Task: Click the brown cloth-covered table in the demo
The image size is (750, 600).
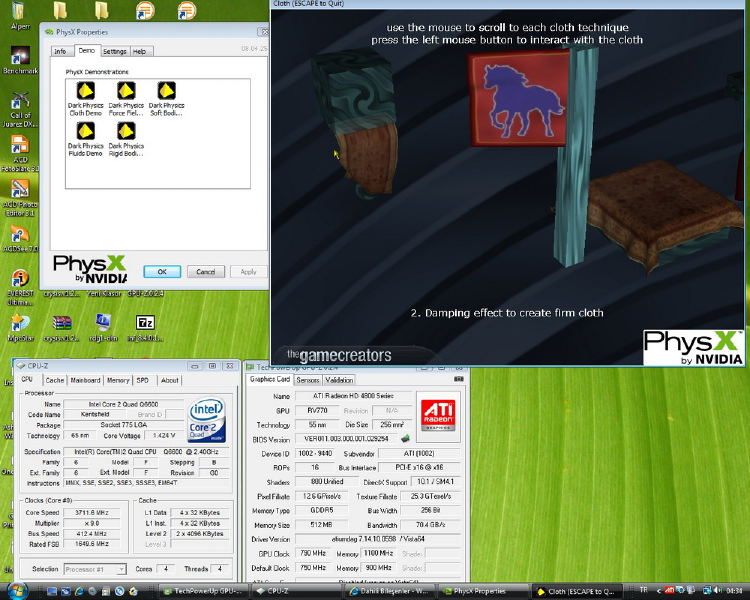Action: coord(662,214)
